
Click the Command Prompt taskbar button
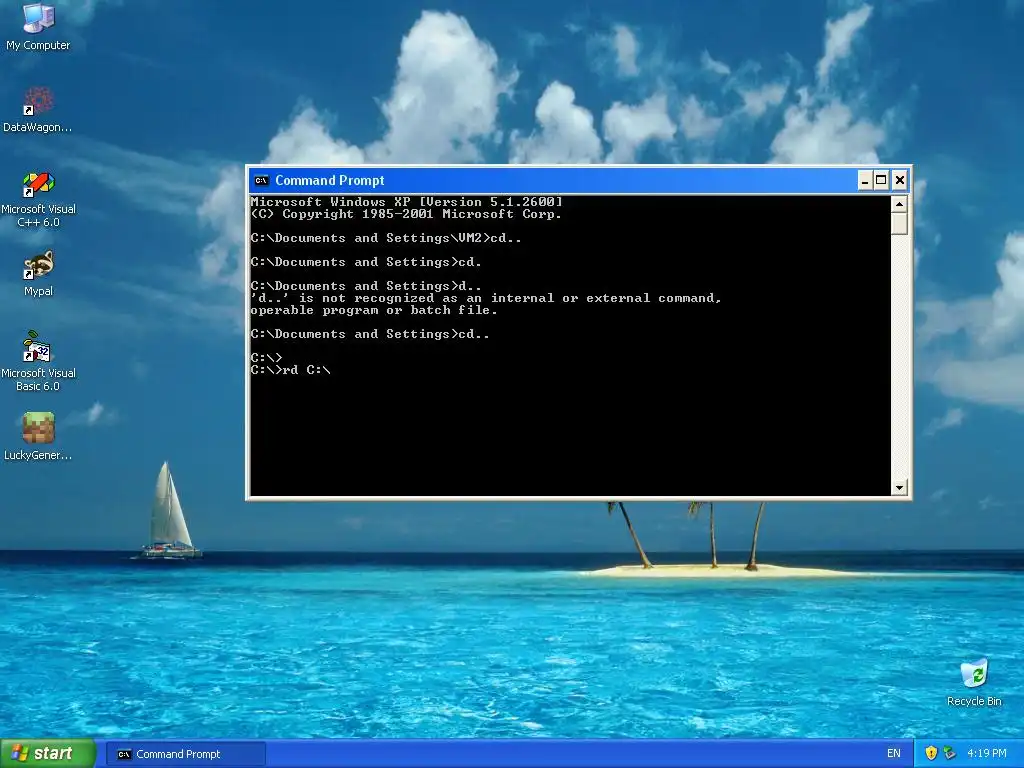click(185, 754)
